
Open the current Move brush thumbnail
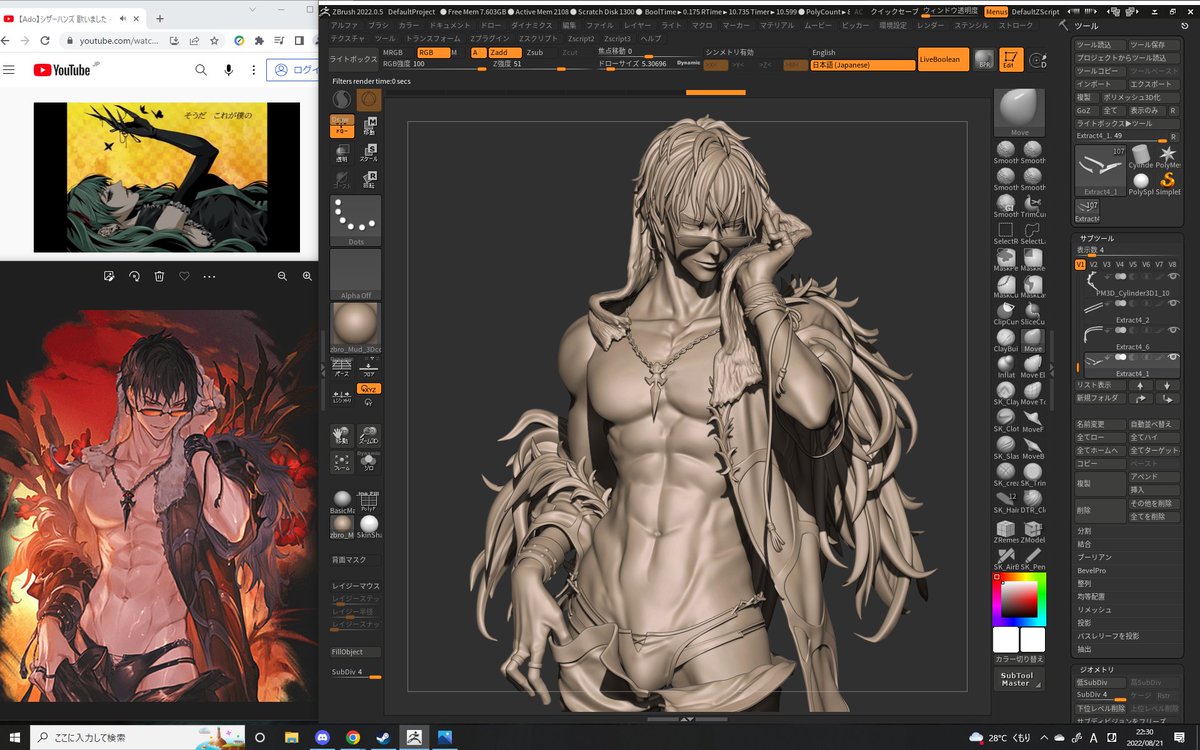pyautogui.click(x=1020, y=112)
